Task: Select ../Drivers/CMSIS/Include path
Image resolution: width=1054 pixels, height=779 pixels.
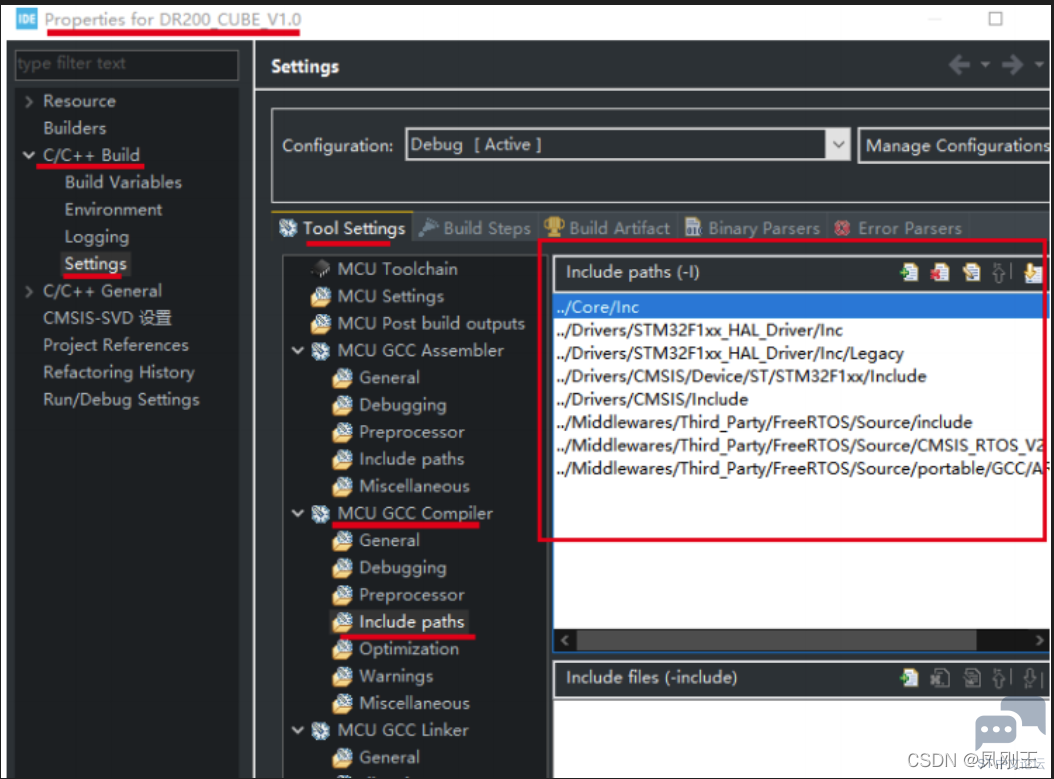Action: coord(800,399)
